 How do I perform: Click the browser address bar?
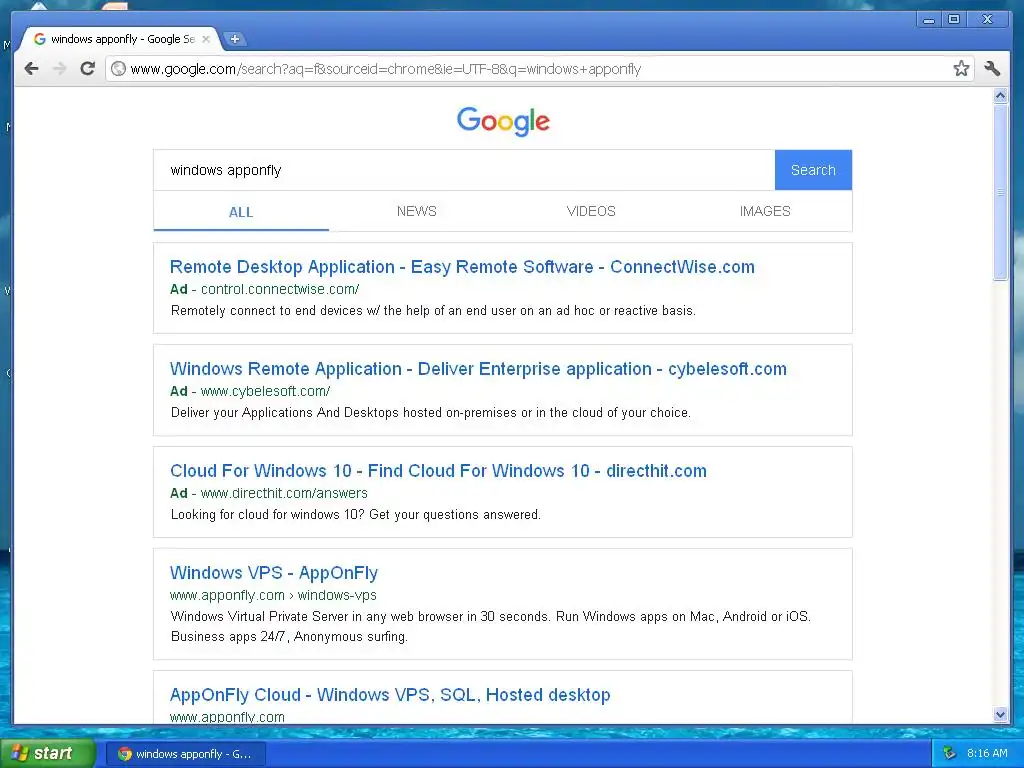click(539, 69)
